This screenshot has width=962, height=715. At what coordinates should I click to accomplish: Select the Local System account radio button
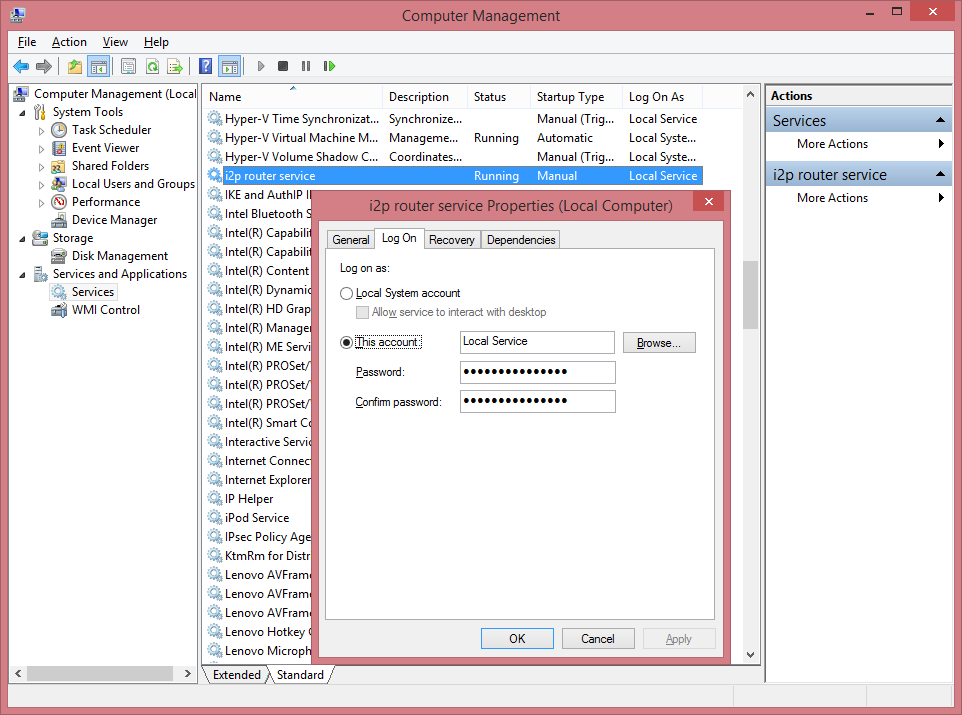click(x=346, y=293)
